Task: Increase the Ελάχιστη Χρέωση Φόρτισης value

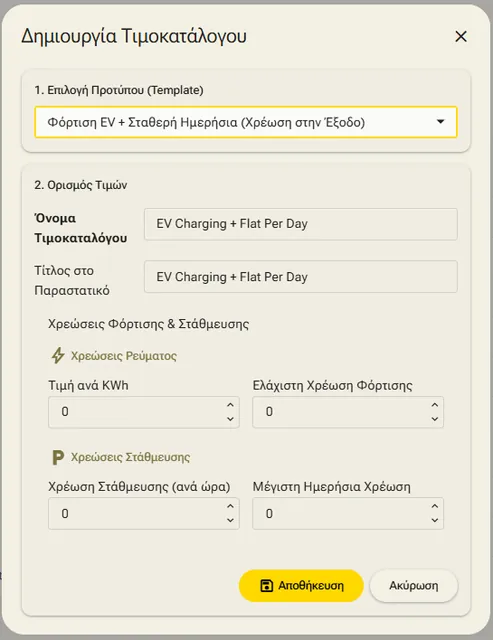Action: point(435,405)
